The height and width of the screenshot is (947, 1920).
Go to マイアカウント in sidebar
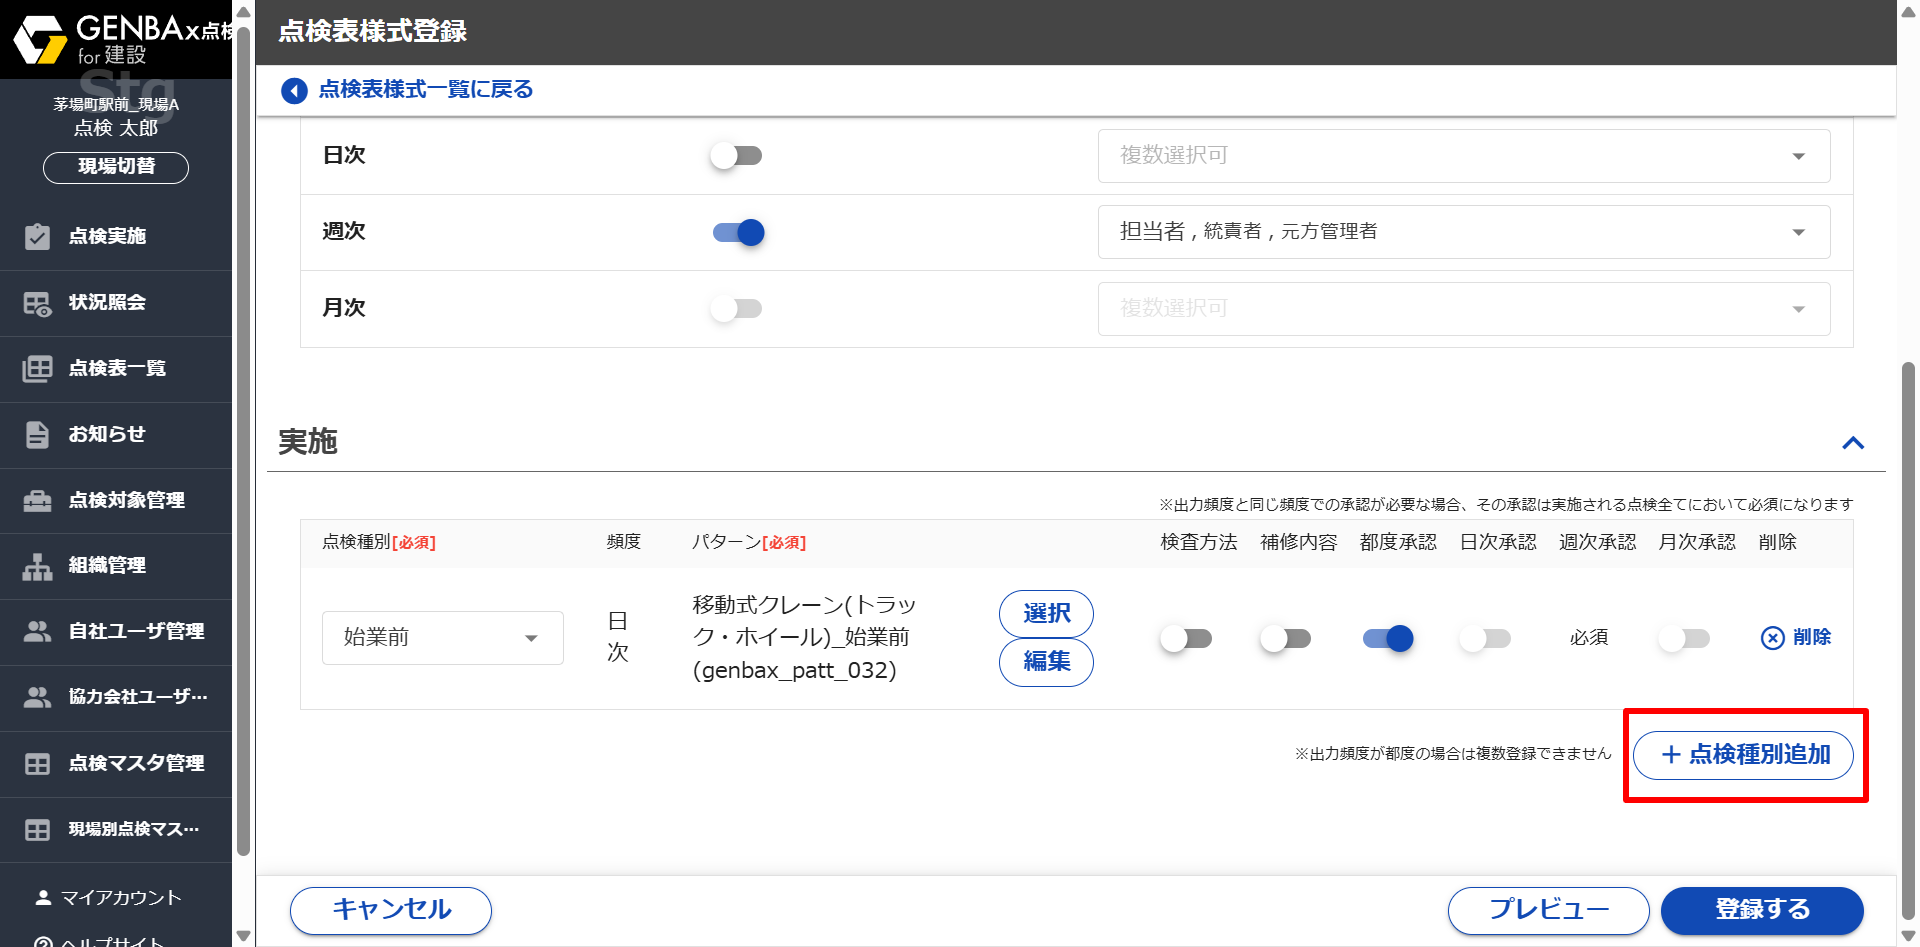click(120, 898)
